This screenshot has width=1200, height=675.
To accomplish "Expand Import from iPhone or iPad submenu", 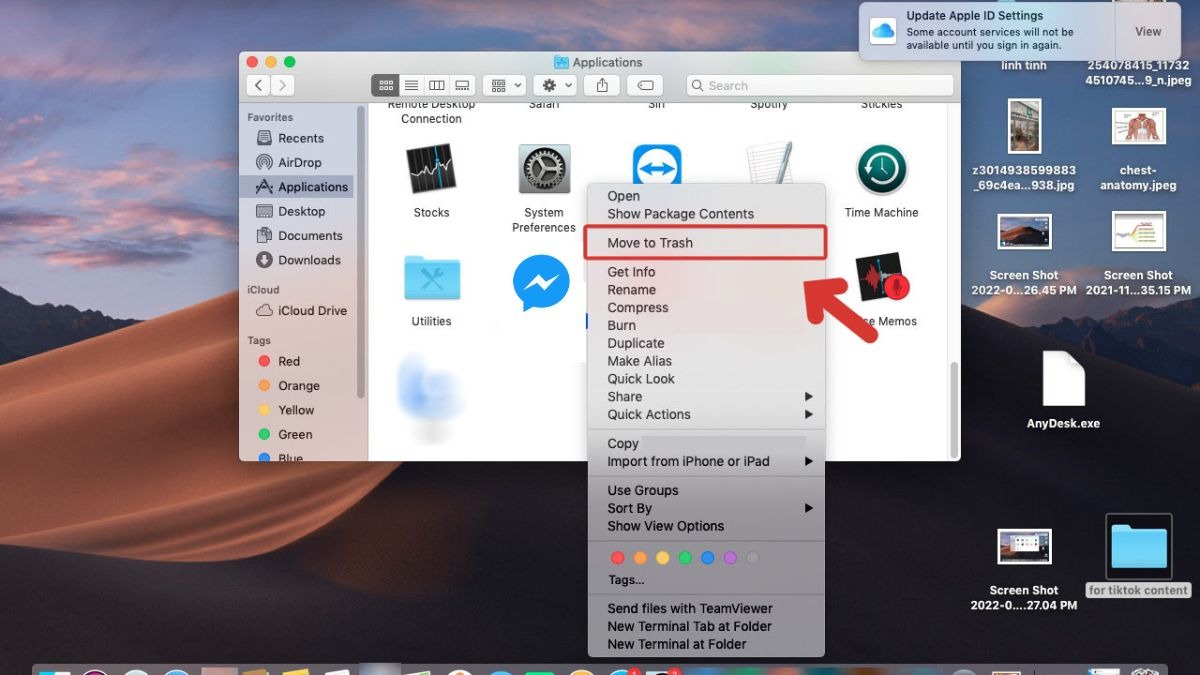I will (x=706, y=462).
